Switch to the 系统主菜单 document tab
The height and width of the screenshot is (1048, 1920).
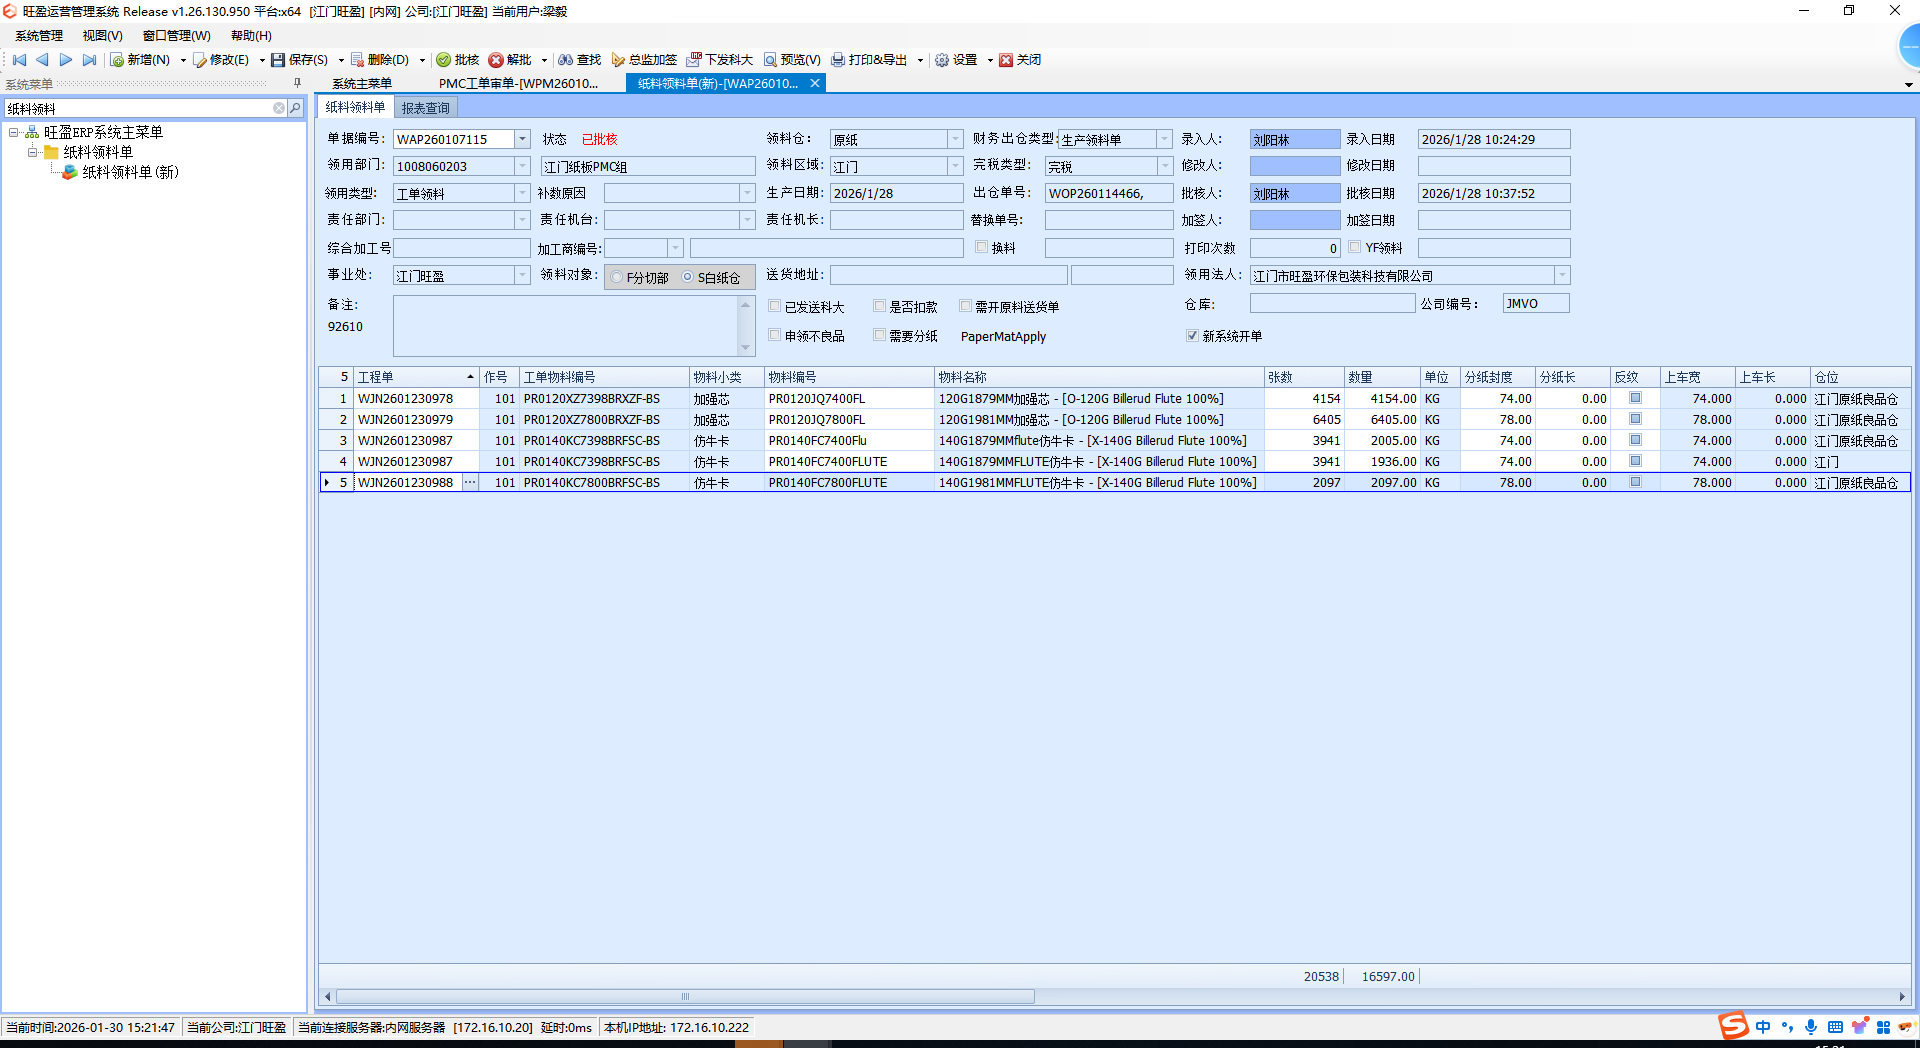[x=362, y=83]
